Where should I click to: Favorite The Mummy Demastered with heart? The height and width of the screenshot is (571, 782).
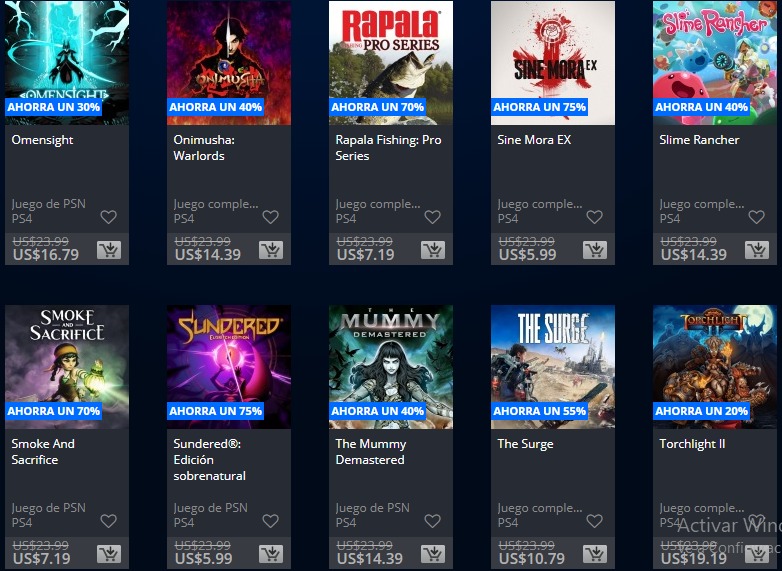point(432,521)
